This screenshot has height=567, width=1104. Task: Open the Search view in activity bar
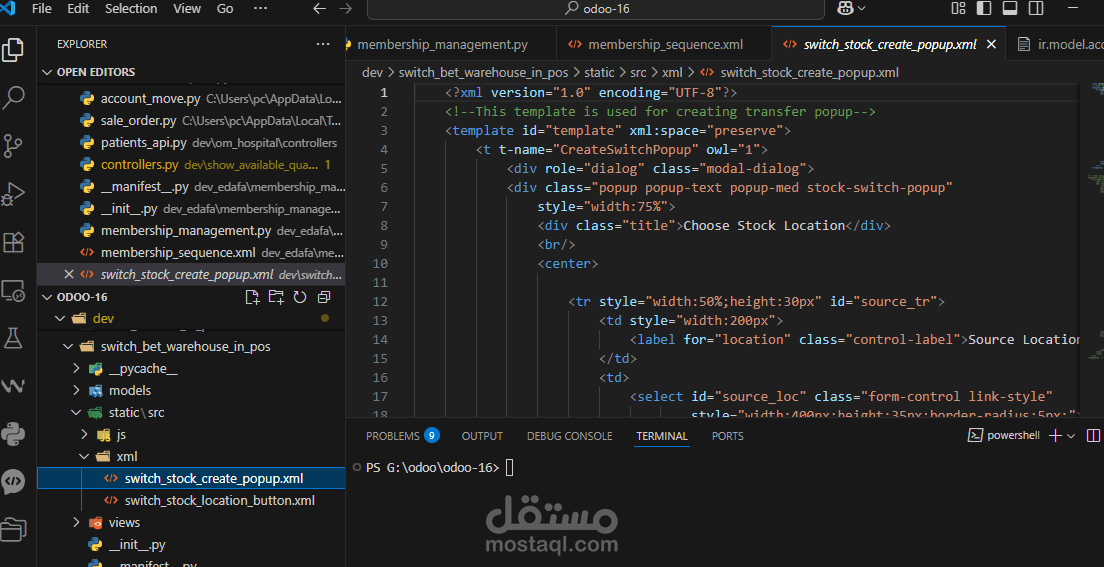[x=13, y=98]
